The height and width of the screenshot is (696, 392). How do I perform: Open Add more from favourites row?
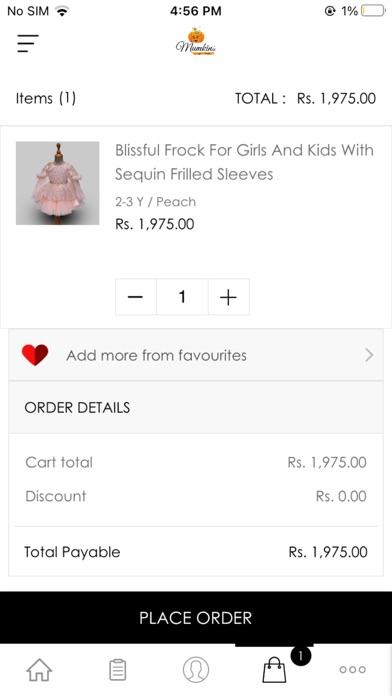196,355
